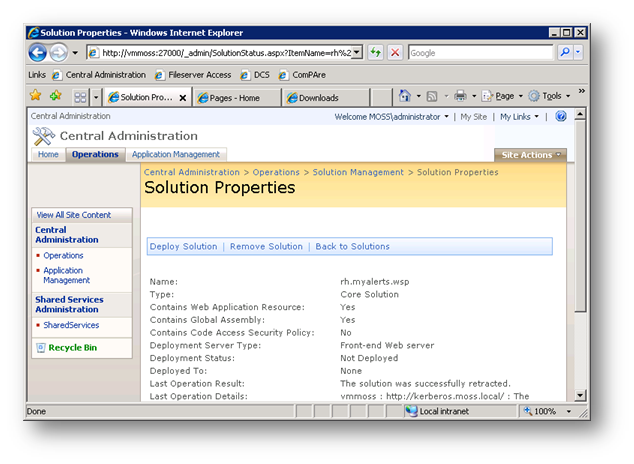Open the search provider options dropdown
Screen dimensions: 634x464
[578, 52]
